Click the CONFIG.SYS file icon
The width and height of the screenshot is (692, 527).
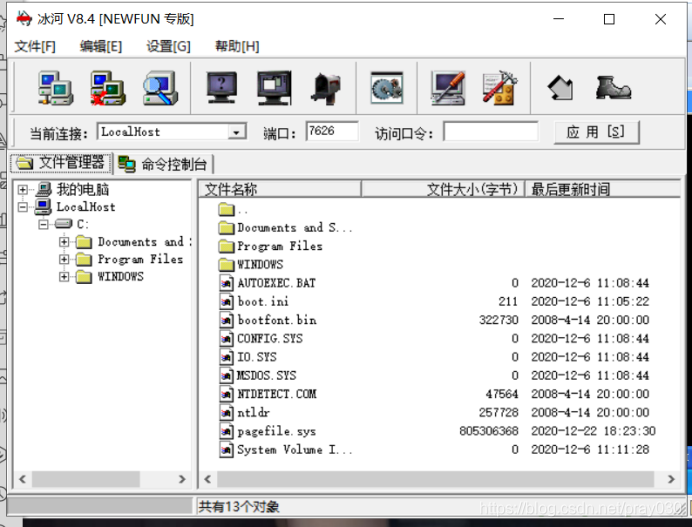click(x=226, y=339)
